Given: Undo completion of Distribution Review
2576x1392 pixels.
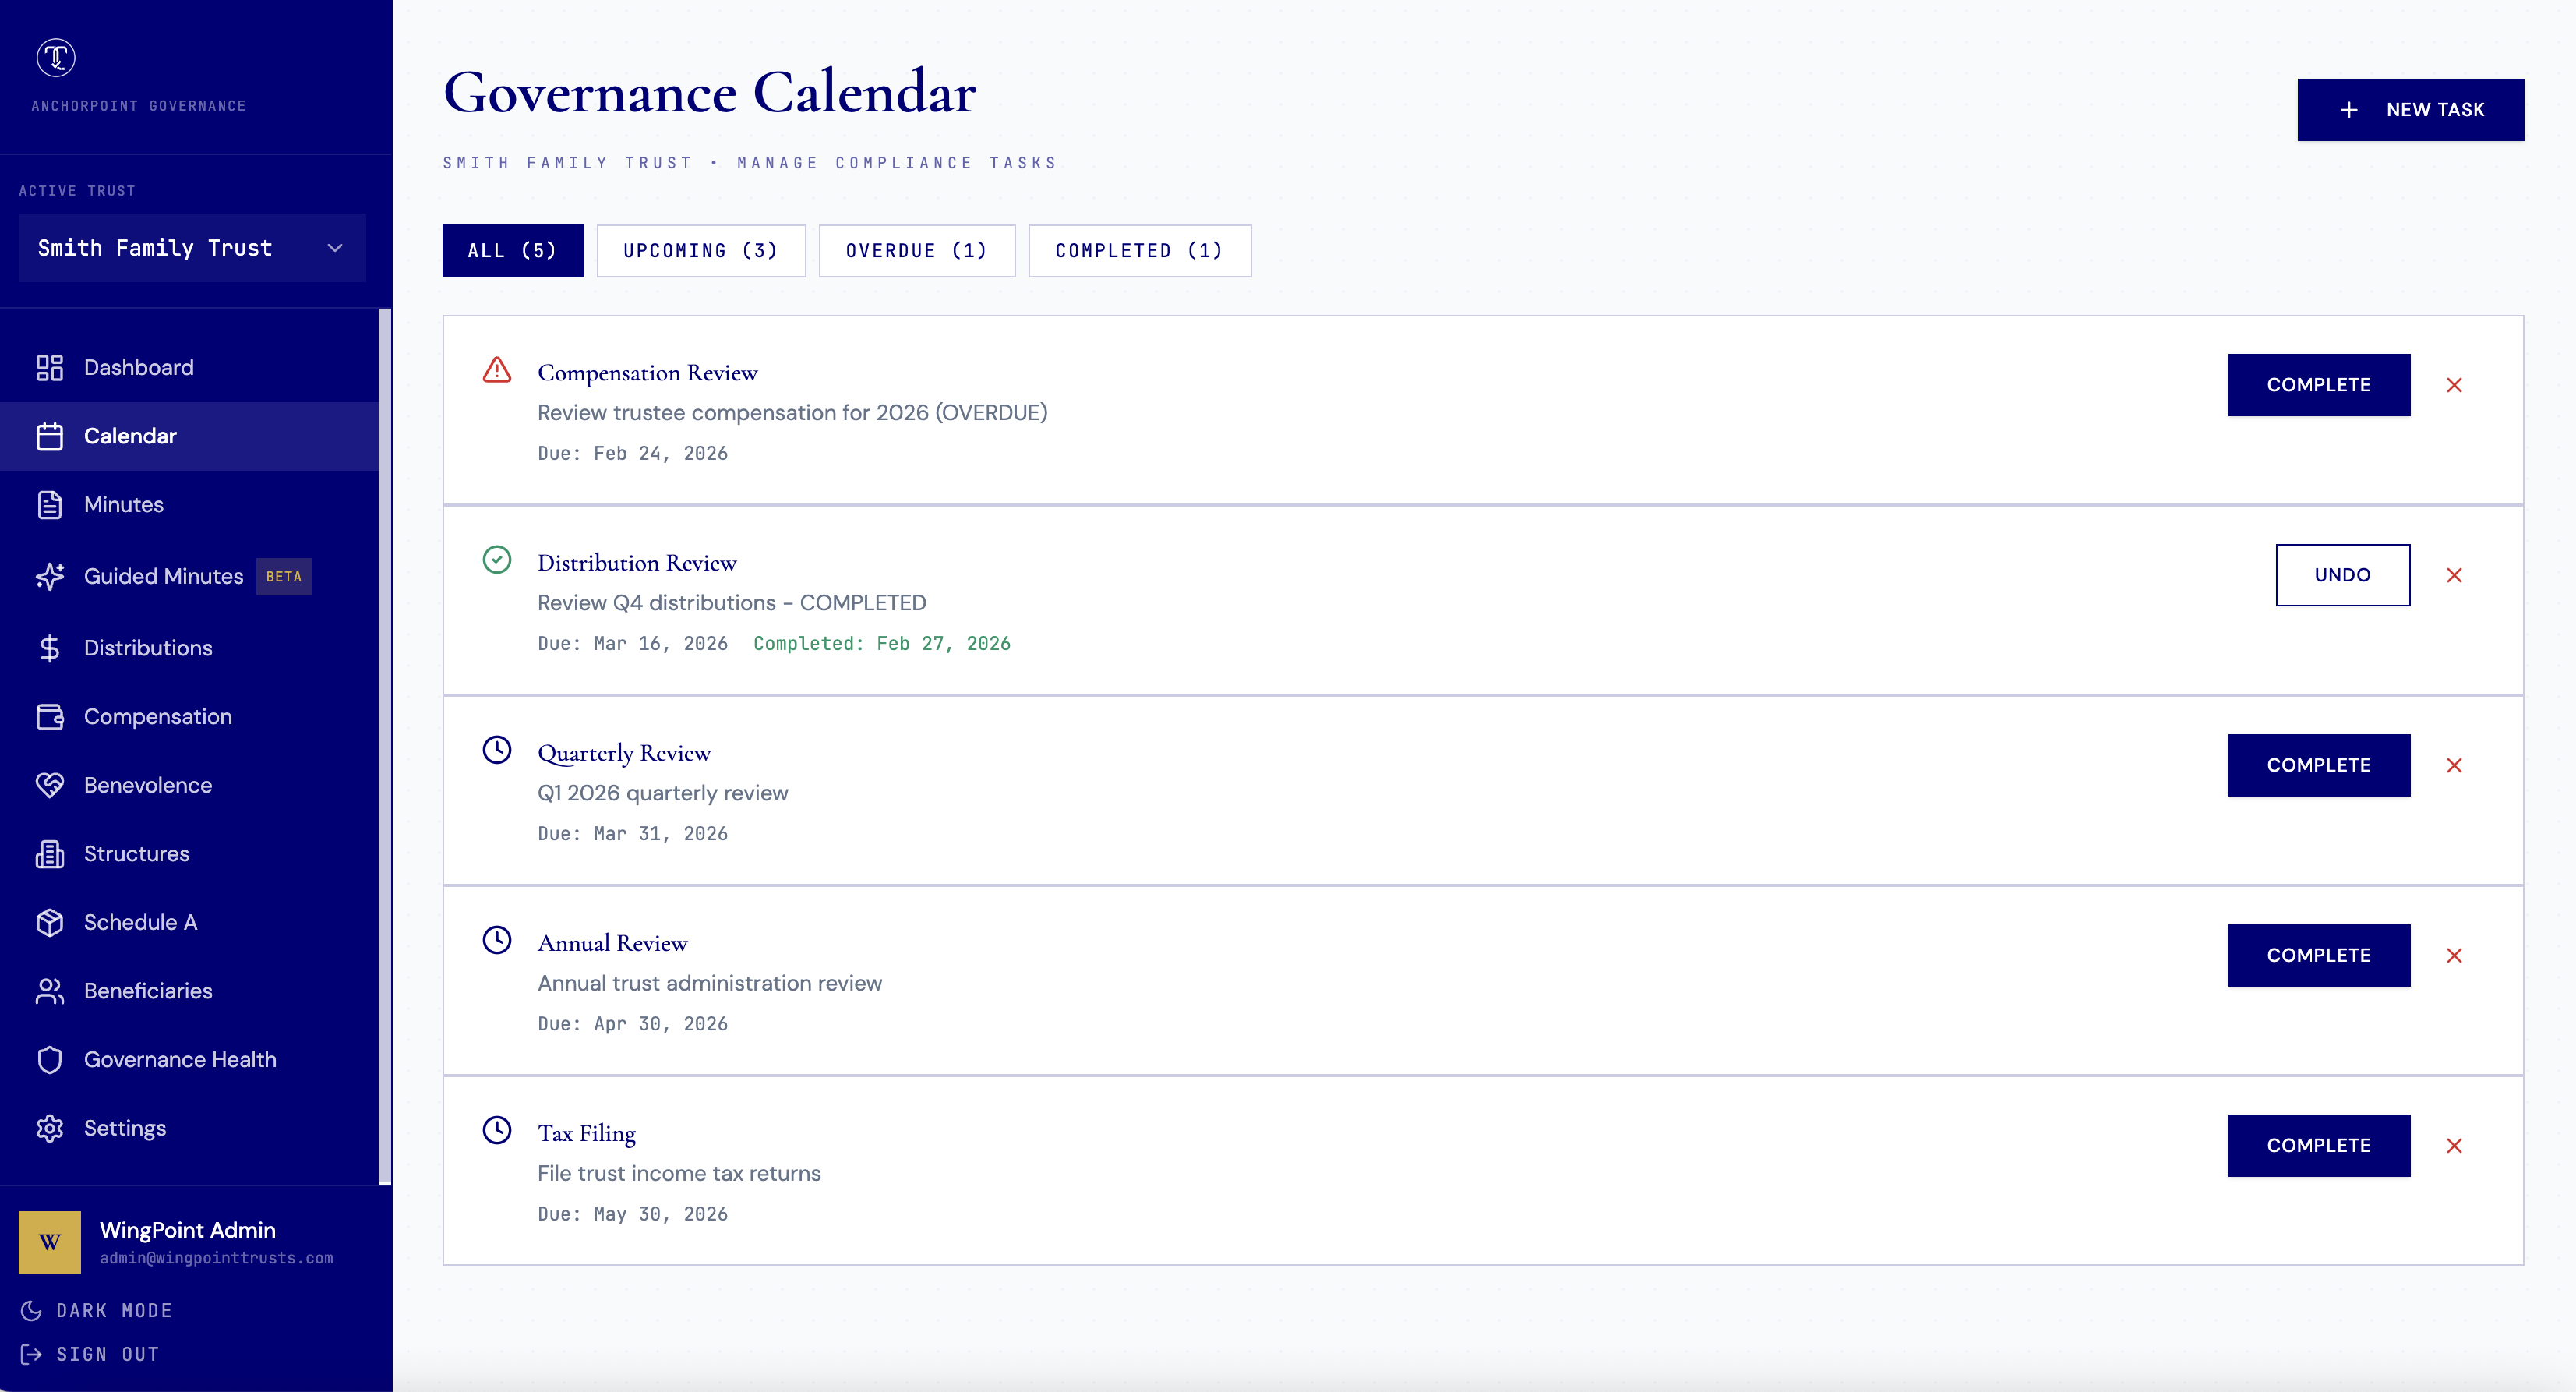Looking at the screenshot, I should [2342, 575].
